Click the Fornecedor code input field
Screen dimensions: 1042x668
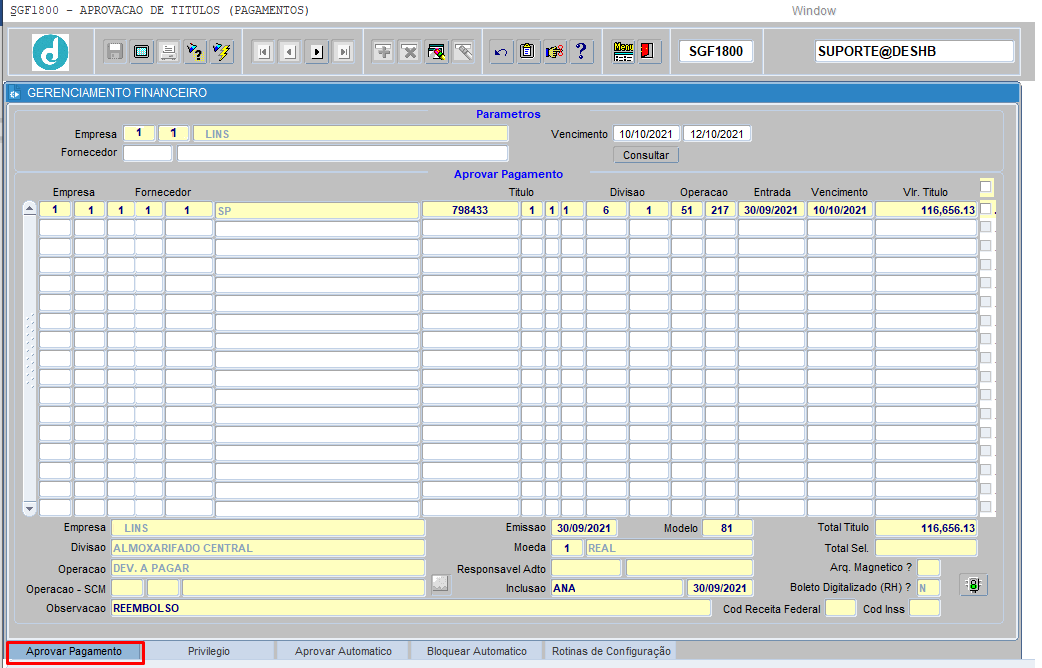tap(148, 153)
